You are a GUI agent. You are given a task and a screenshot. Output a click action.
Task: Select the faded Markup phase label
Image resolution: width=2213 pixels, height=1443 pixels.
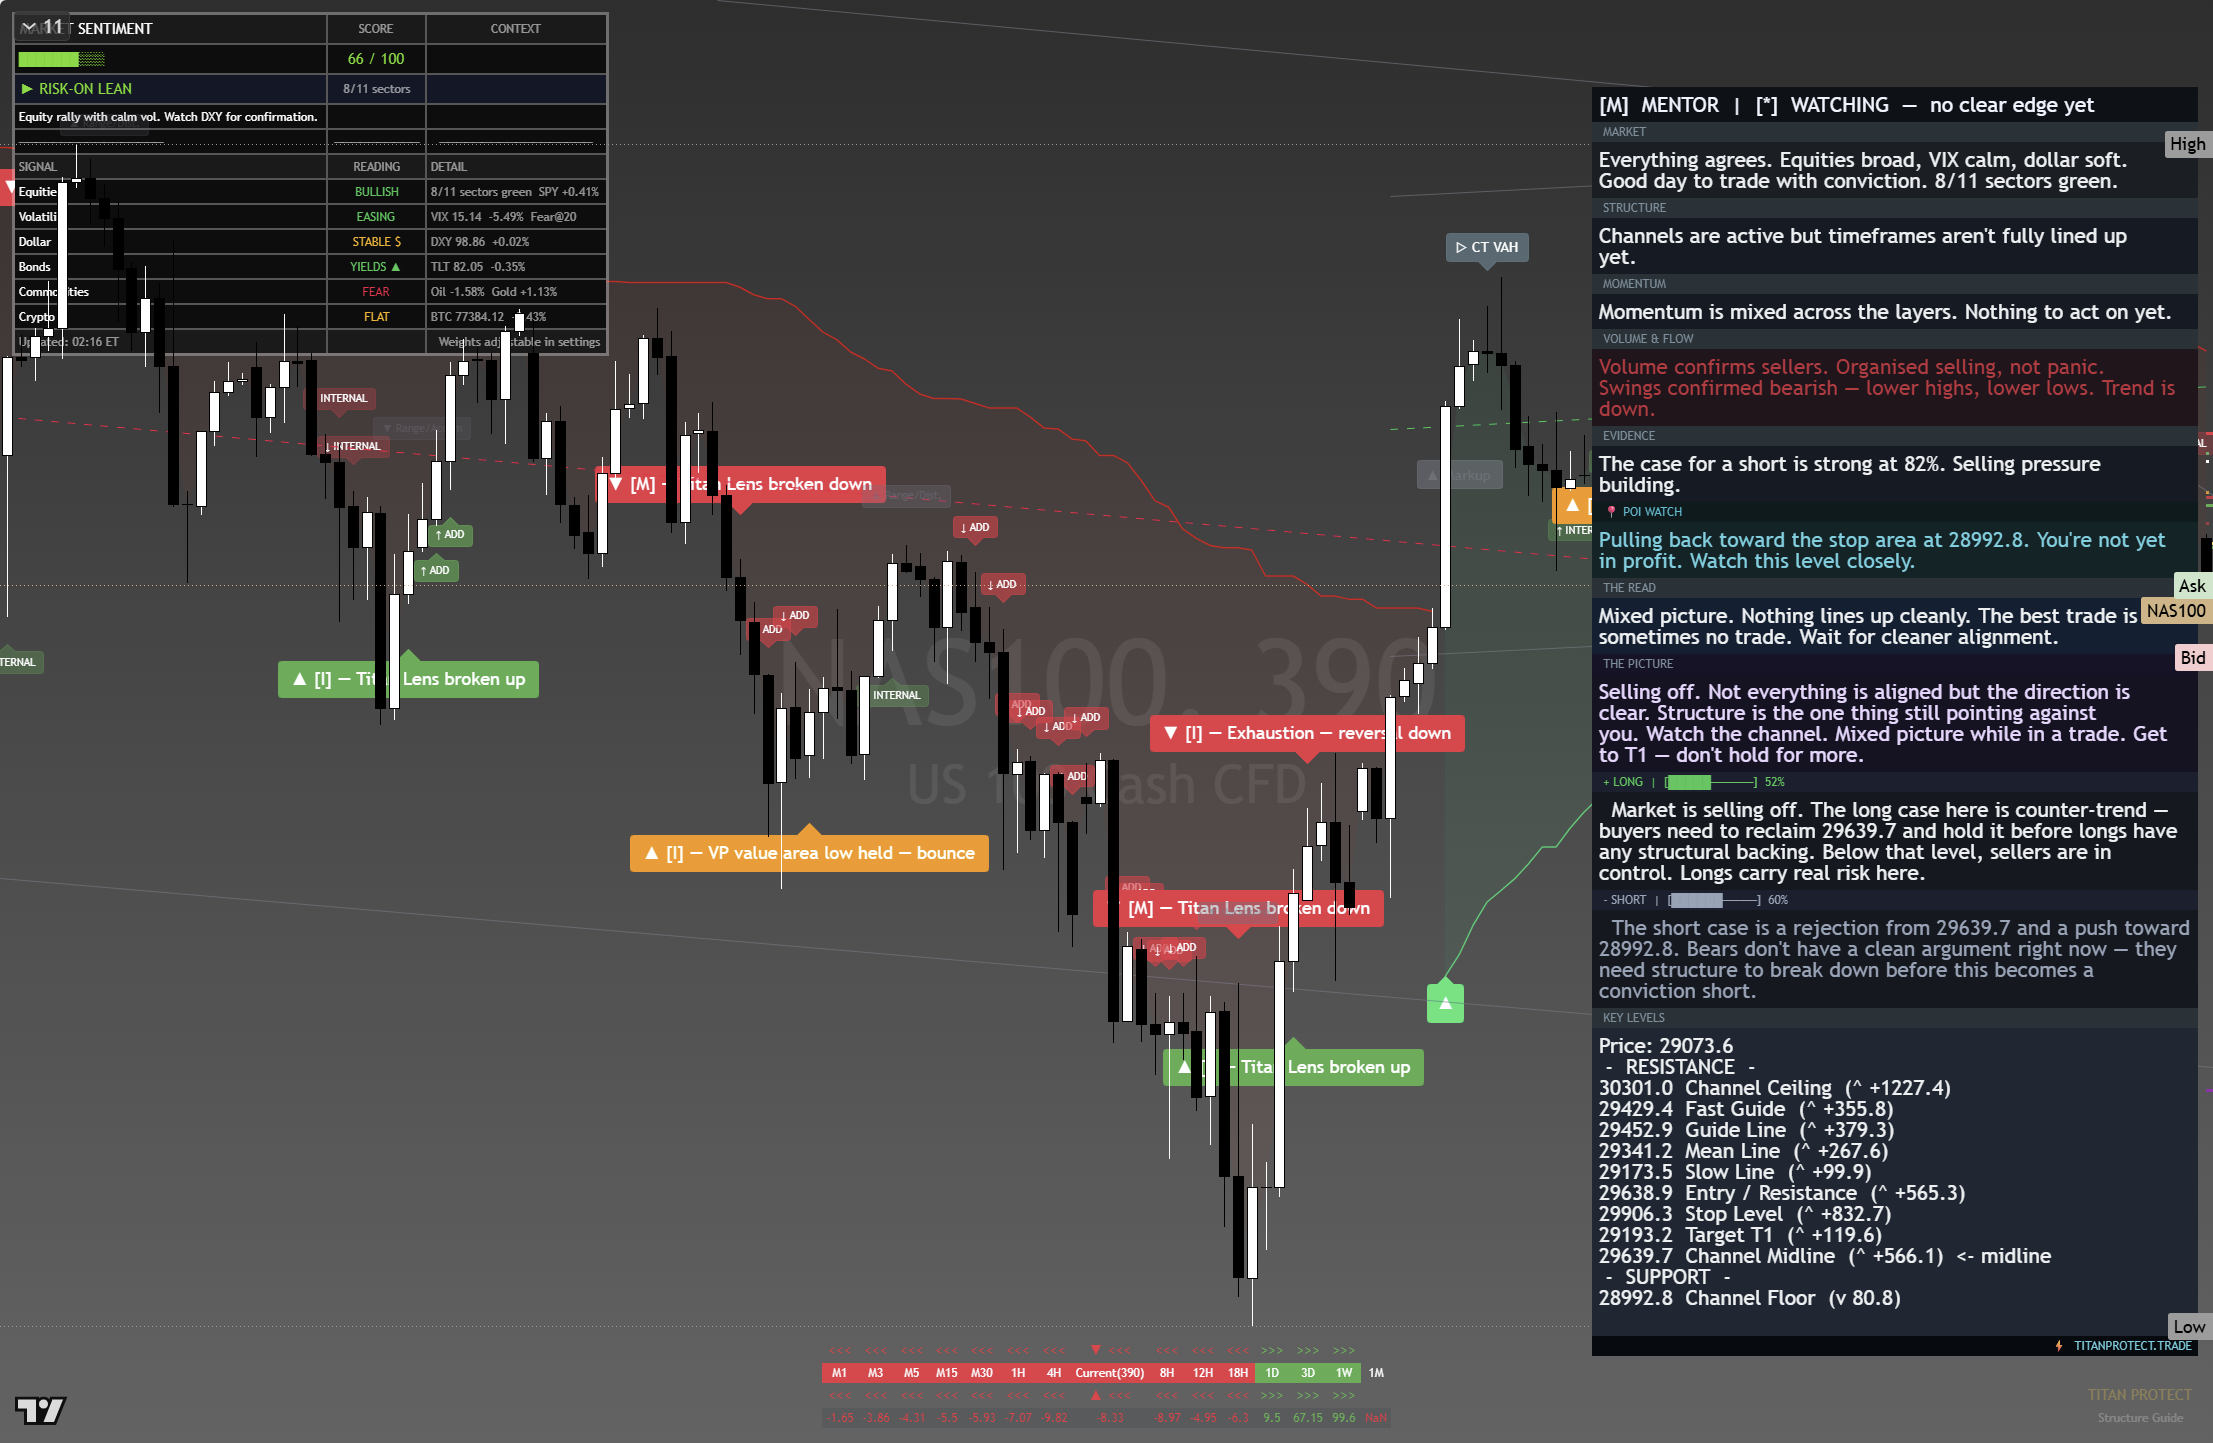pos(1461,475)
